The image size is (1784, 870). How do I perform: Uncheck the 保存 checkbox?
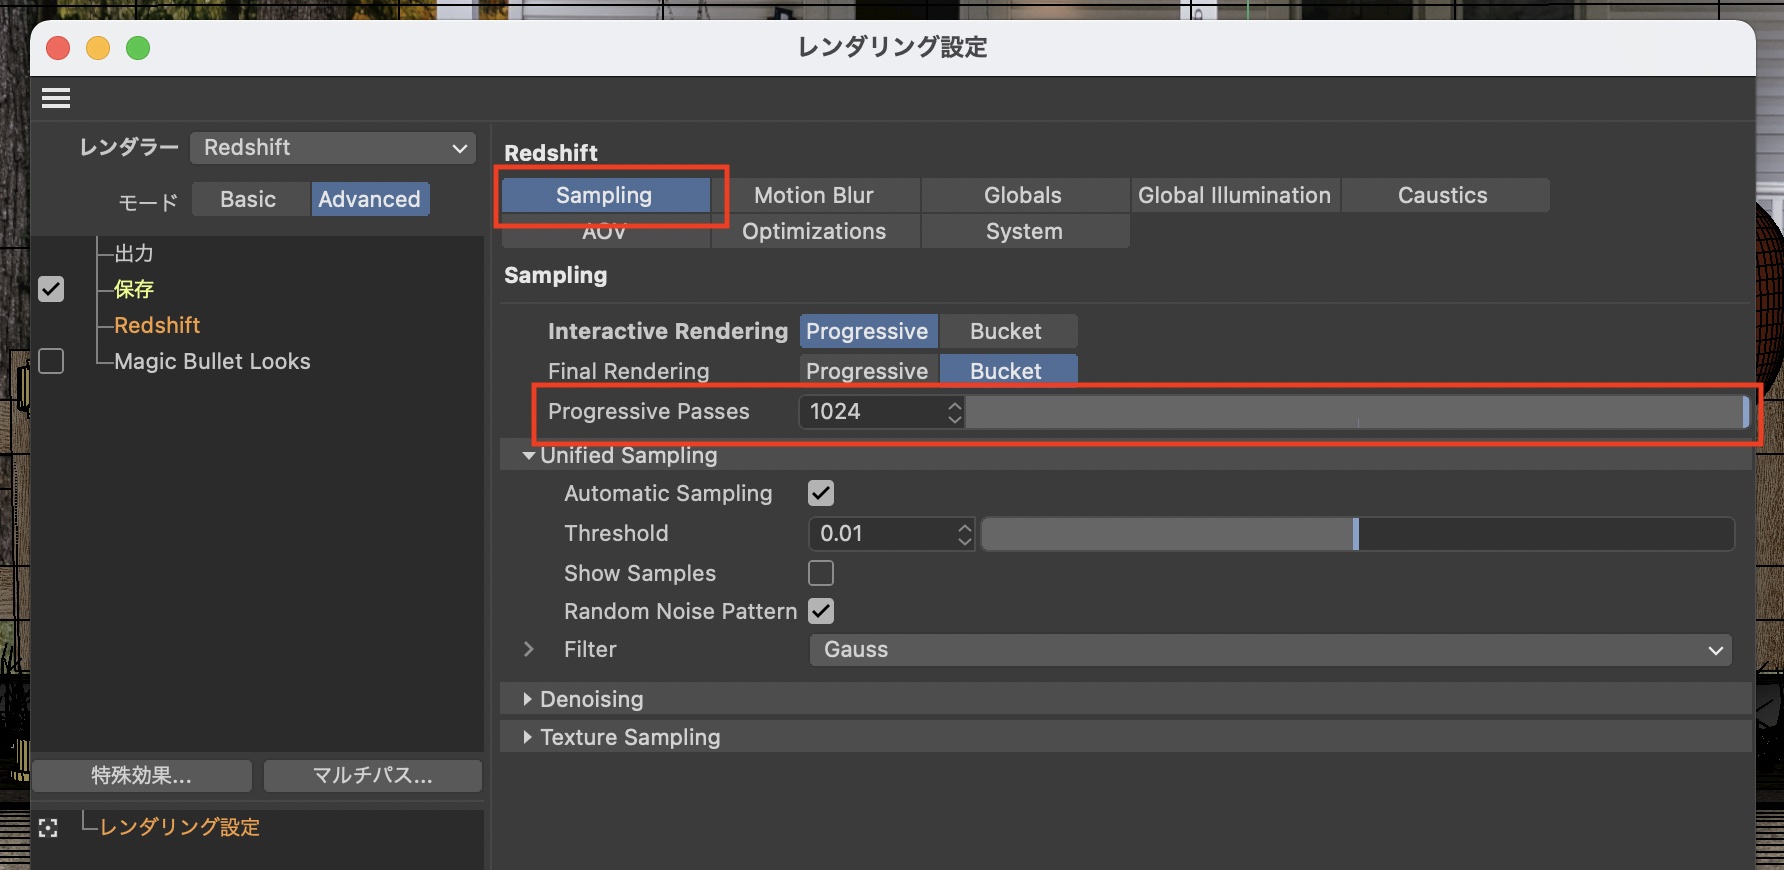[x=51, y=289]
